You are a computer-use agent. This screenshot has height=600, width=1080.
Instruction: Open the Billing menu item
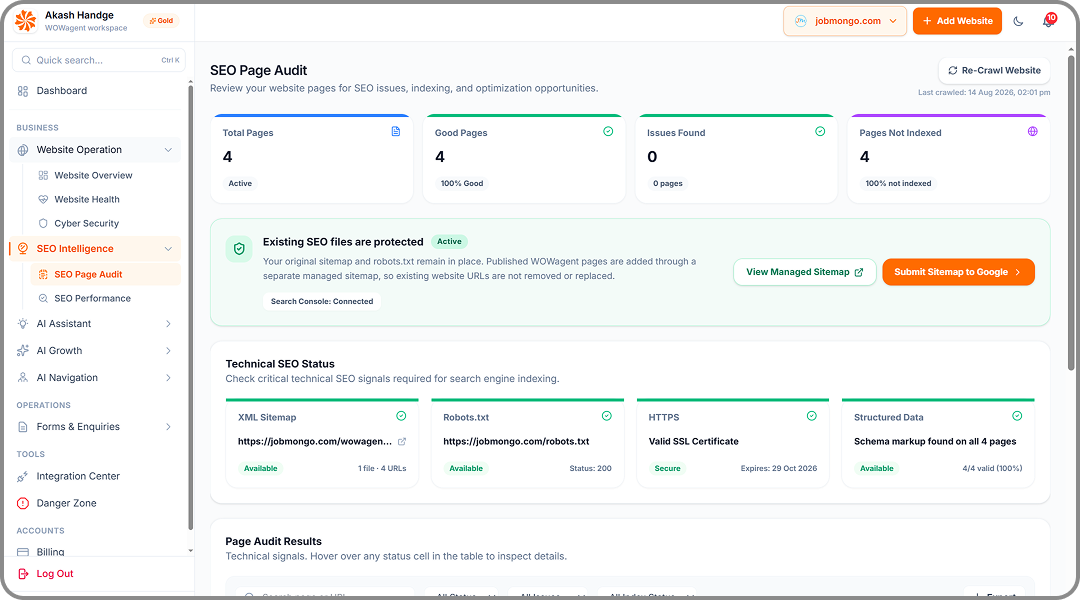point(96,552)
